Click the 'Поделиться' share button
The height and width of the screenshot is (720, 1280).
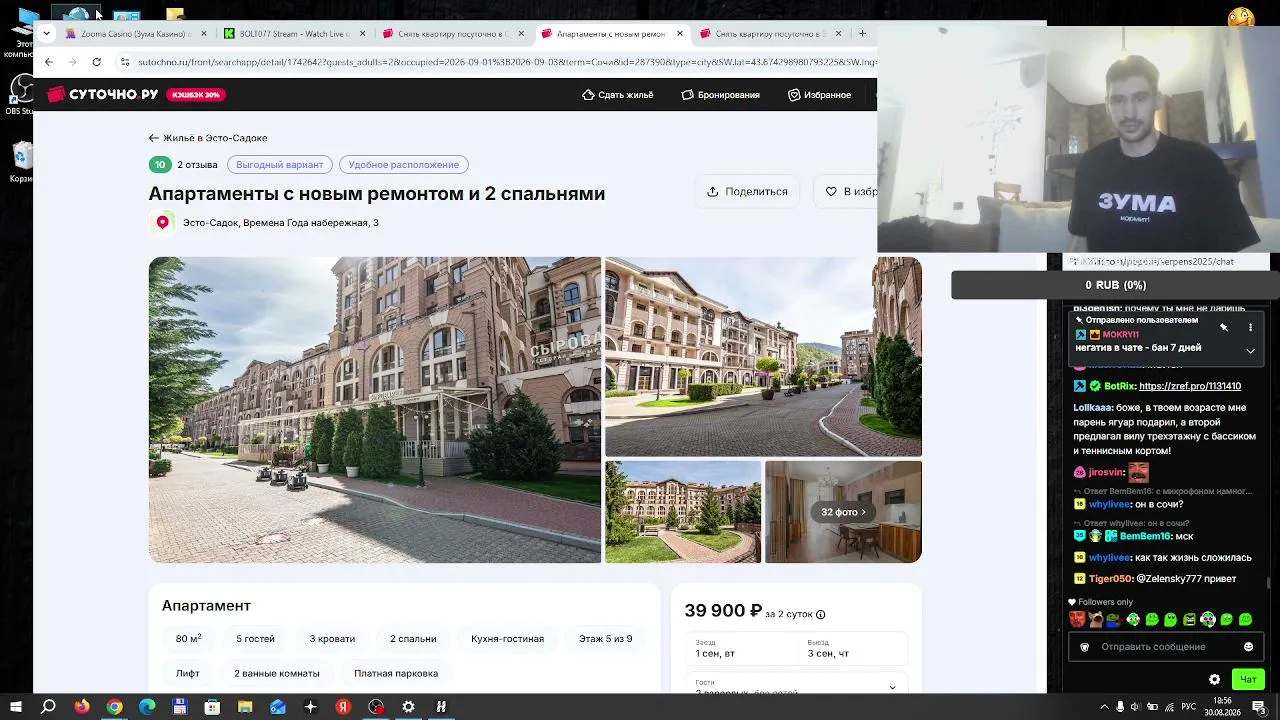point(747,192)
